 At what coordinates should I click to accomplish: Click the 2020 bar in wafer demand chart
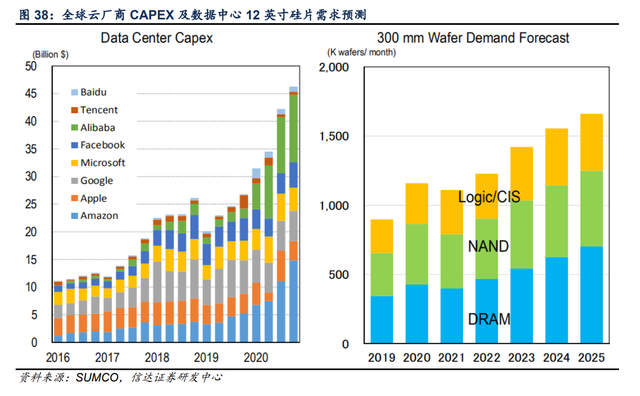pos(417,263)
